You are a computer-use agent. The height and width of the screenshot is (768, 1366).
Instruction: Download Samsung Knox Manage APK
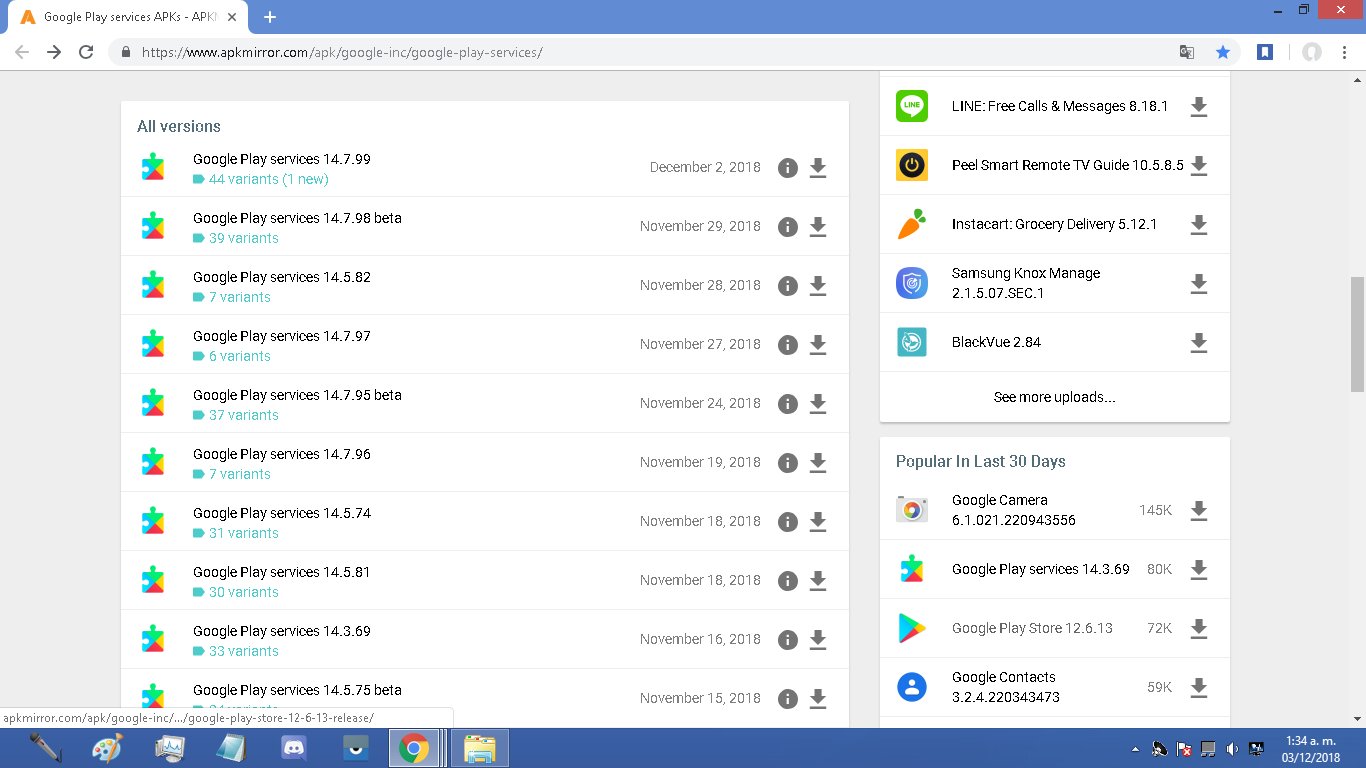[x=1198, y=284]
